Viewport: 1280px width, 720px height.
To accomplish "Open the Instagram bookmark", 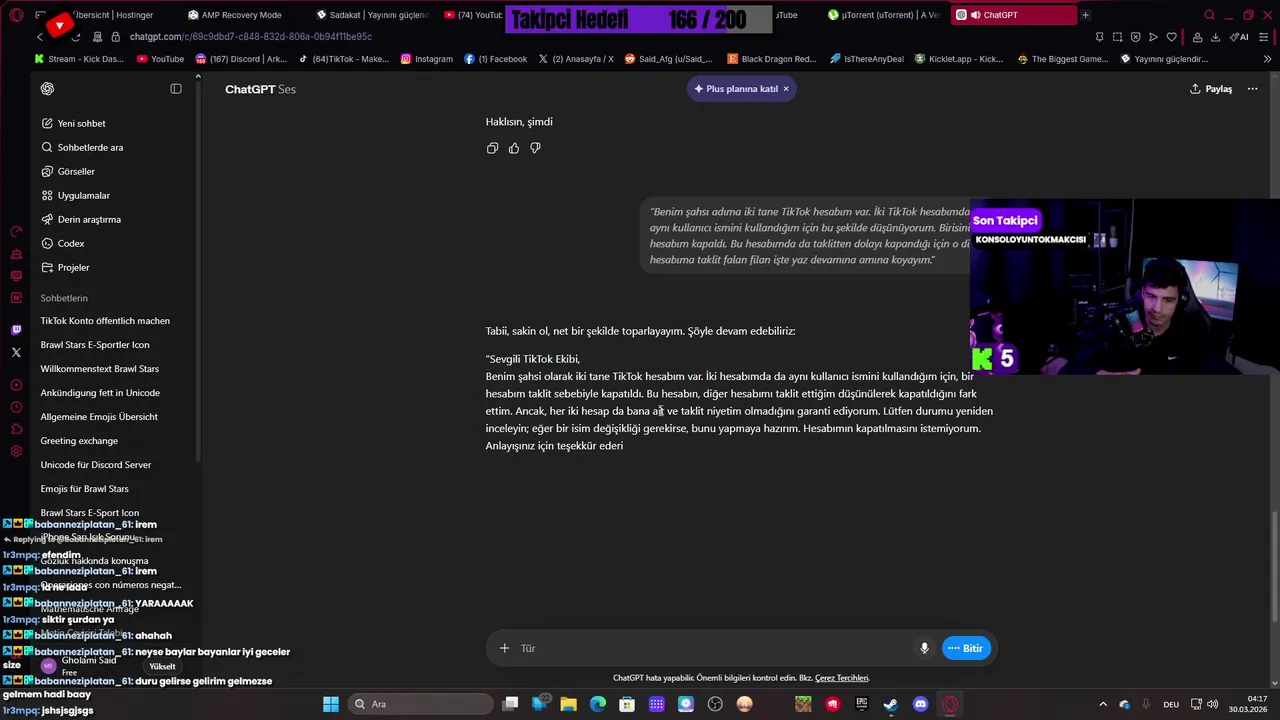I will [x=427, y=59].
